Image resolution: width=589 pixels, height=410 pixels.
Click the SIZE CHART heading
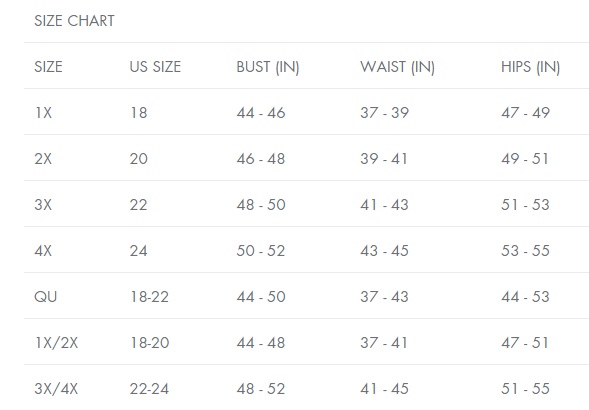point(74,21)
